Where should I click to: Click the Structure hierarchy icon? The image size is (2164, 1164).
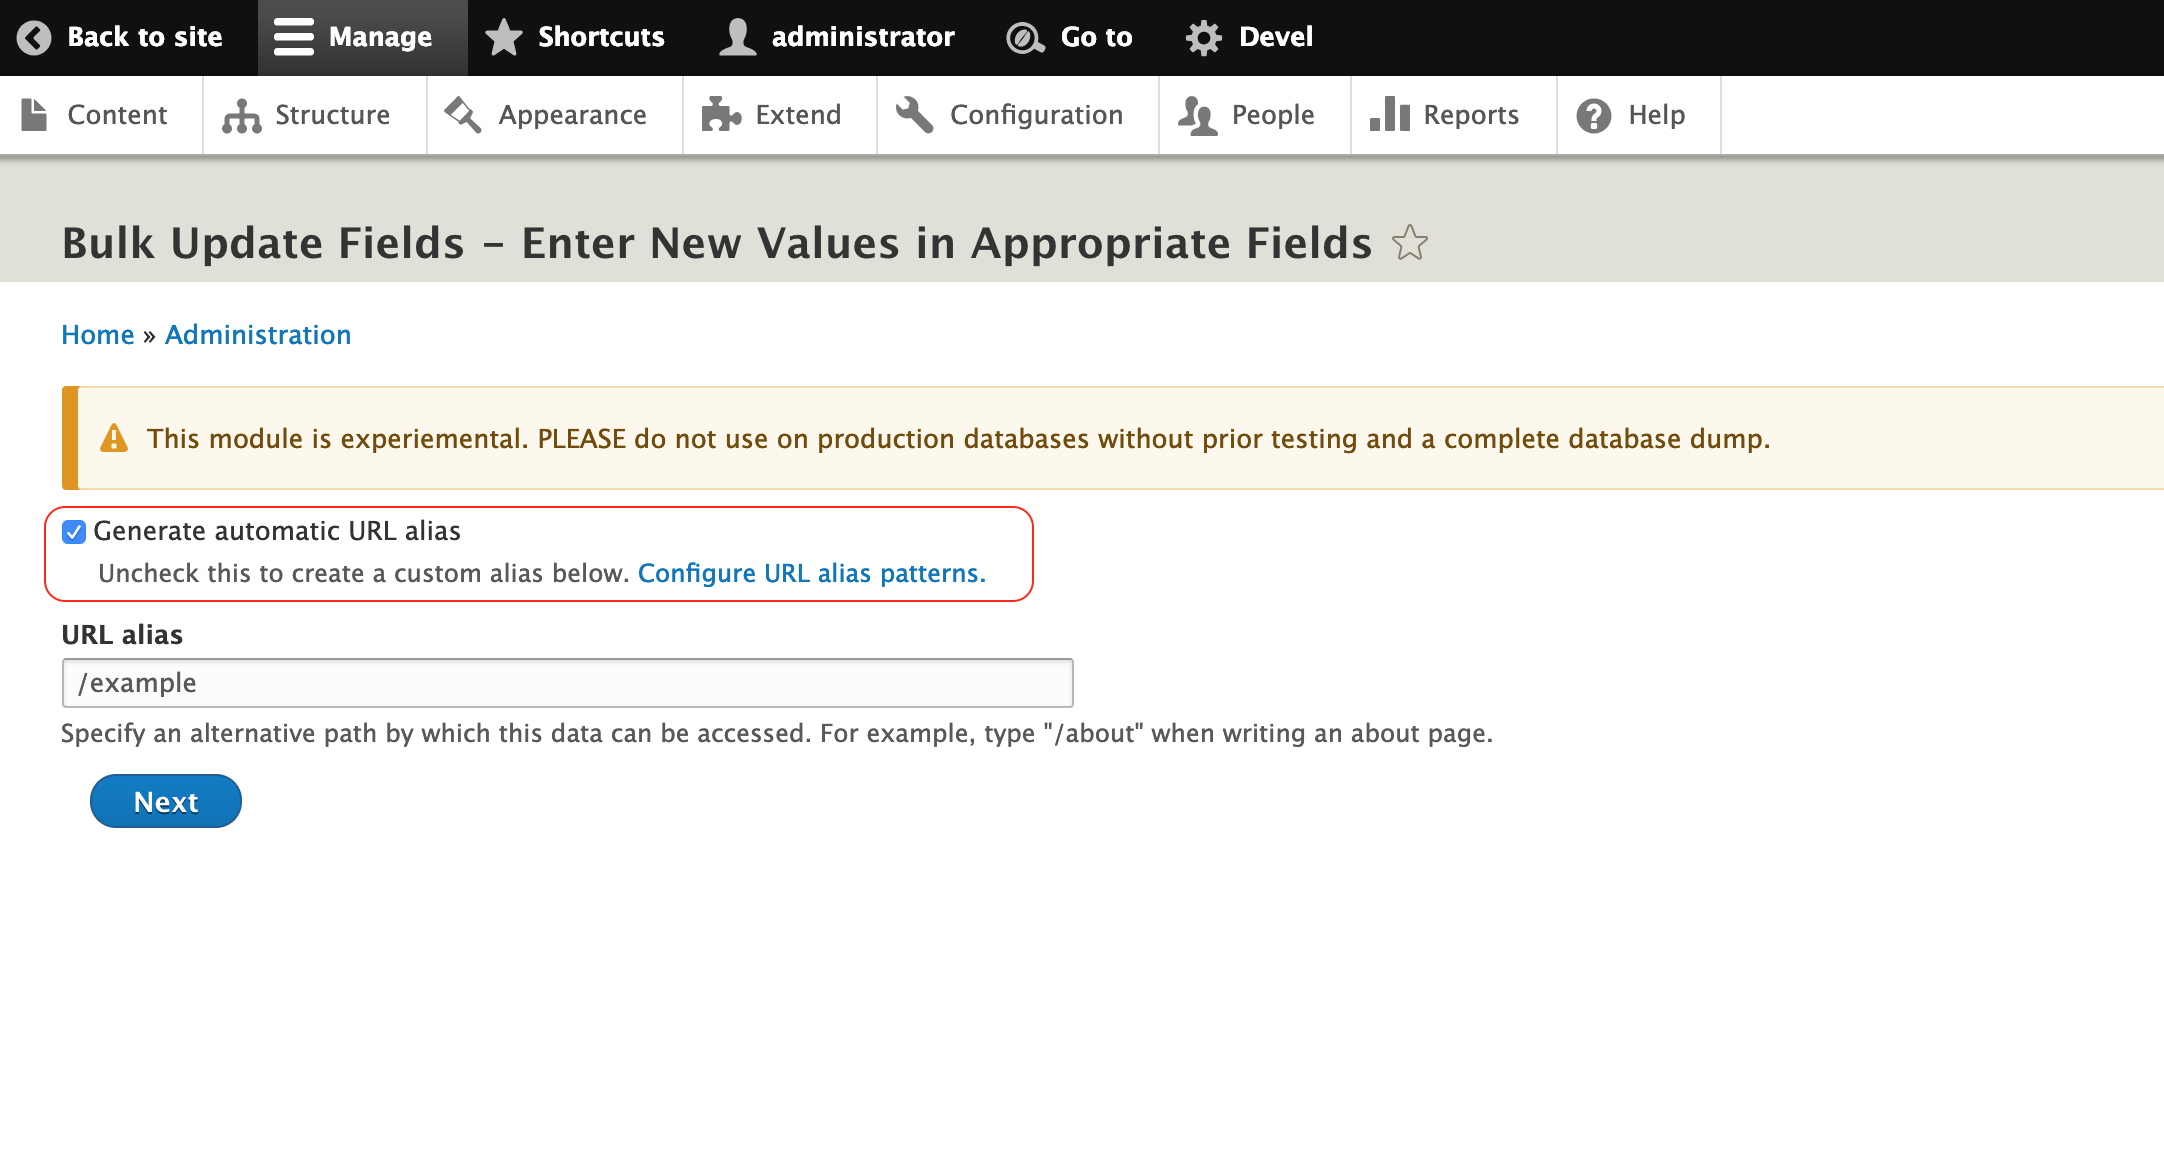(x=241, y=115)
